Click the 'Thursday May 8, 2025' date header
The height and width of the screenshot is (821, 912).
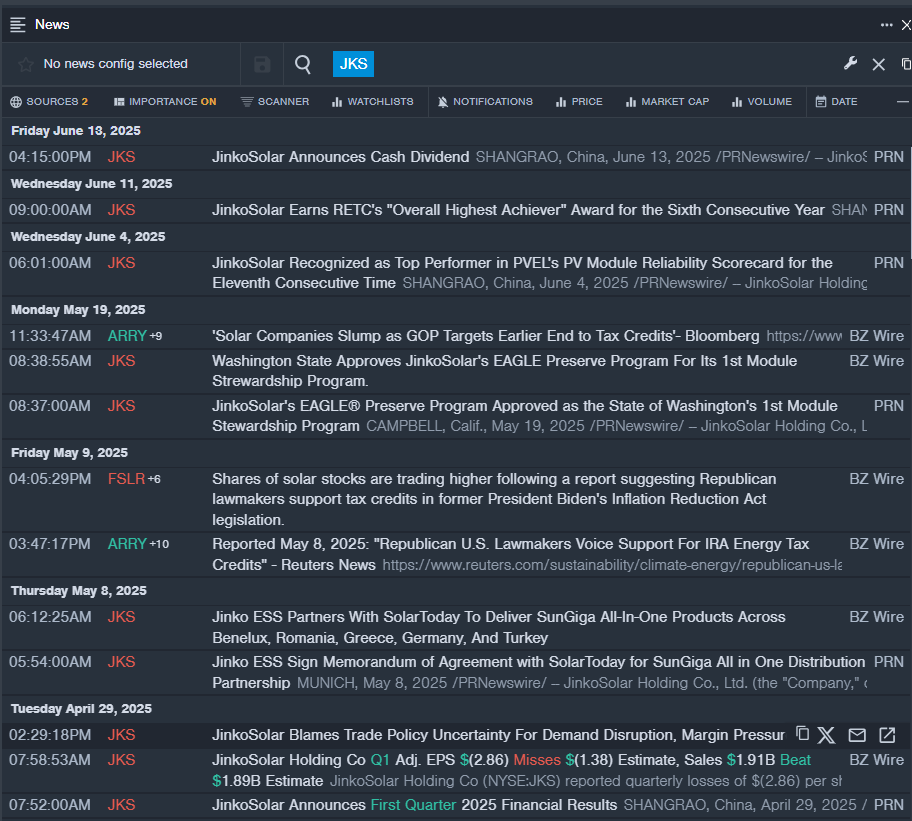[79, 591]
